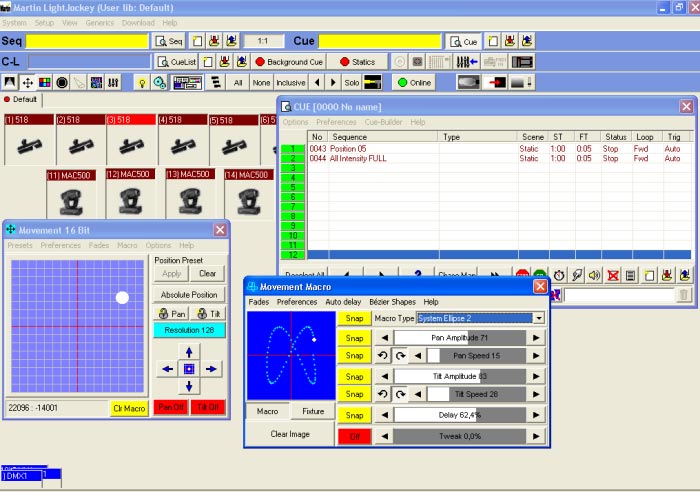Open Auto delay menu in Movement Macro
The width and height of the screenshot is (700, 492).
pos(343,302)
